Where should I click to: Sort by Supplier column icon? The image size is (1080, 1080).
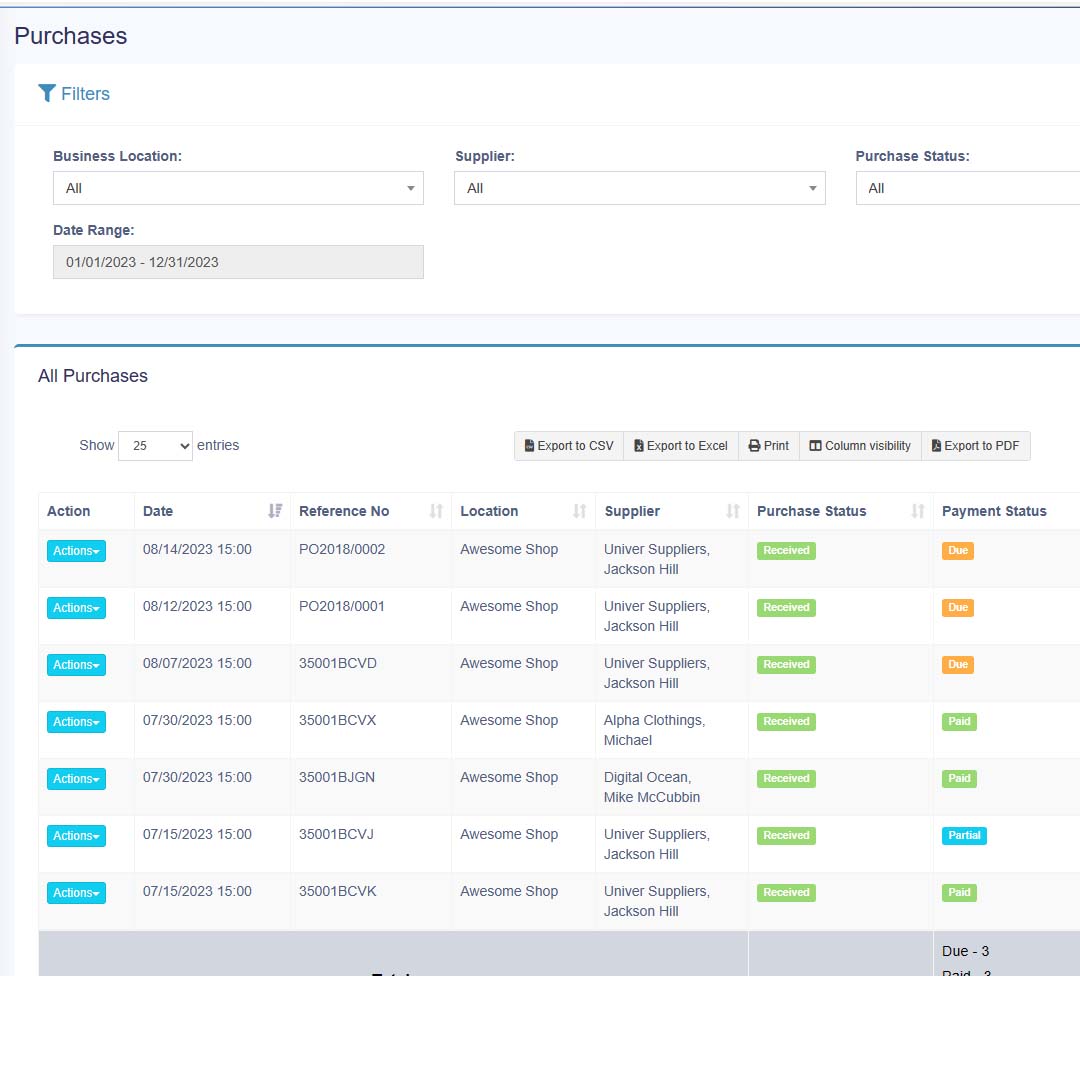point(733,511)
